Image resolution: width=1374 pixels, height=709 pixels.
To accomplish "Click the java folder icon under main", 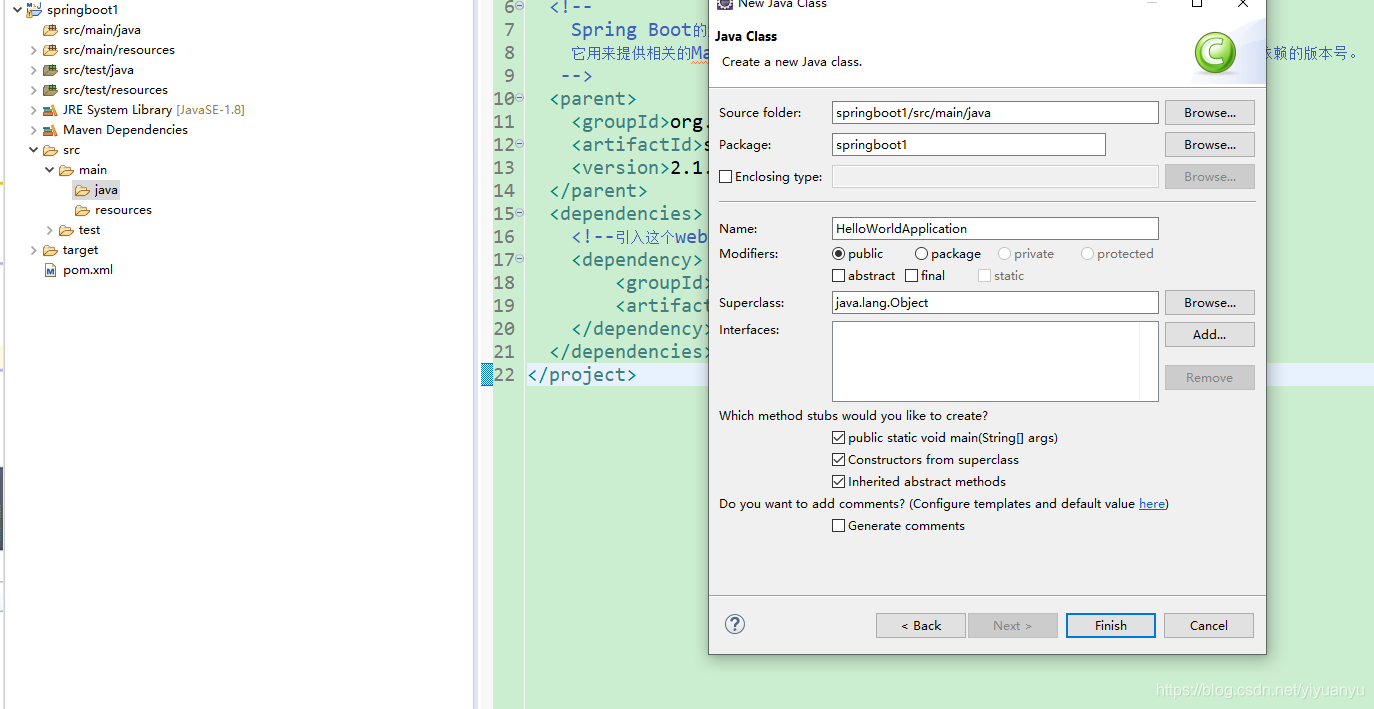I will click(x=82, y=190).
